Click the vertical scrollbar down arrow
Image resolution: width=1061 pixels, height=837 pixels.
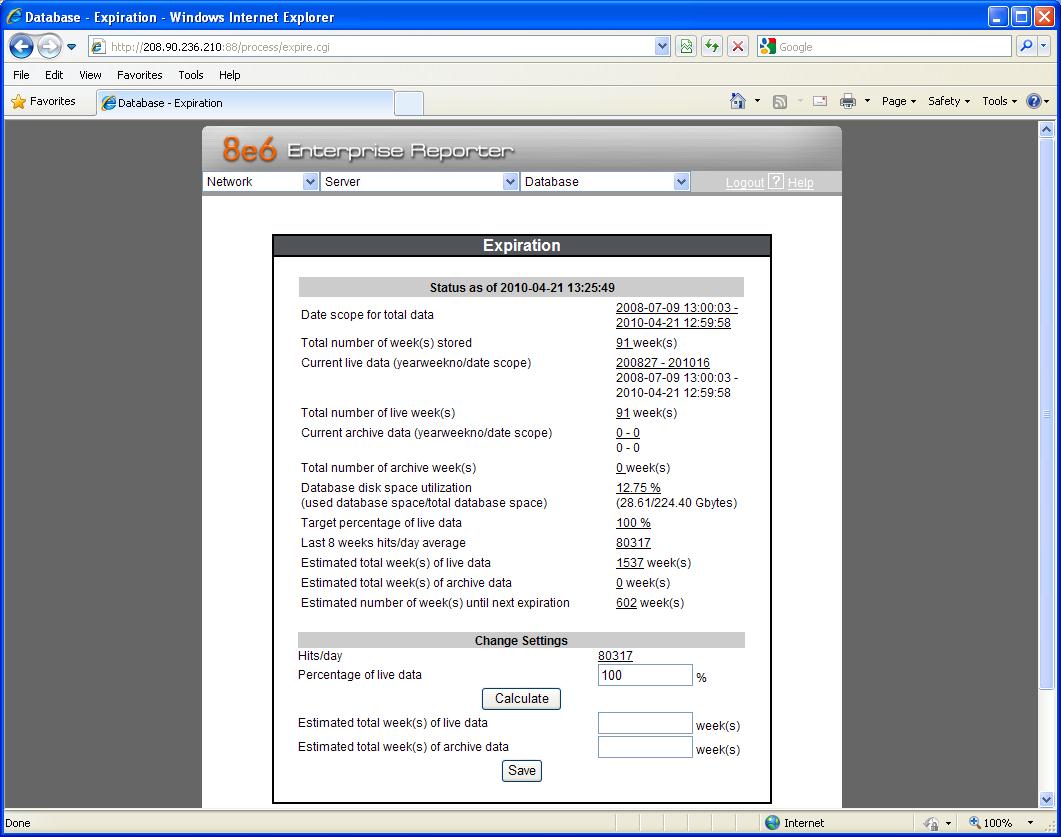coord(1047,799)
